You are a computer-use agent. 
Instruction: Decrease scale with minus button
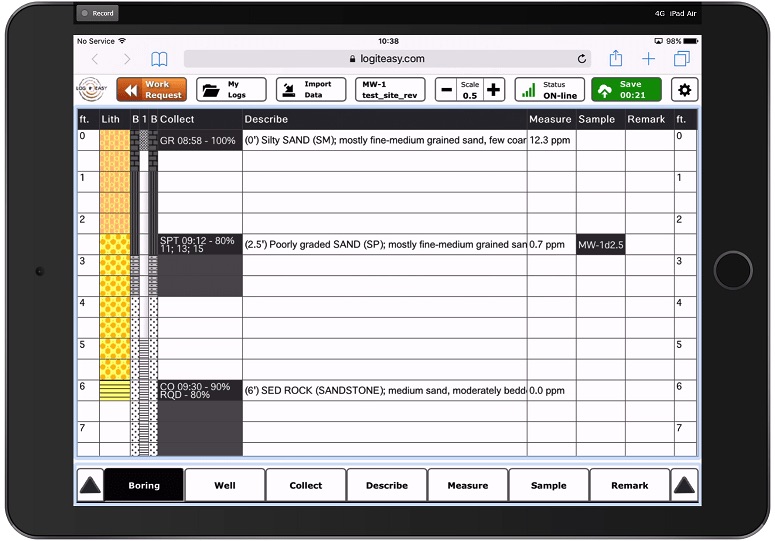click(446, 90)
